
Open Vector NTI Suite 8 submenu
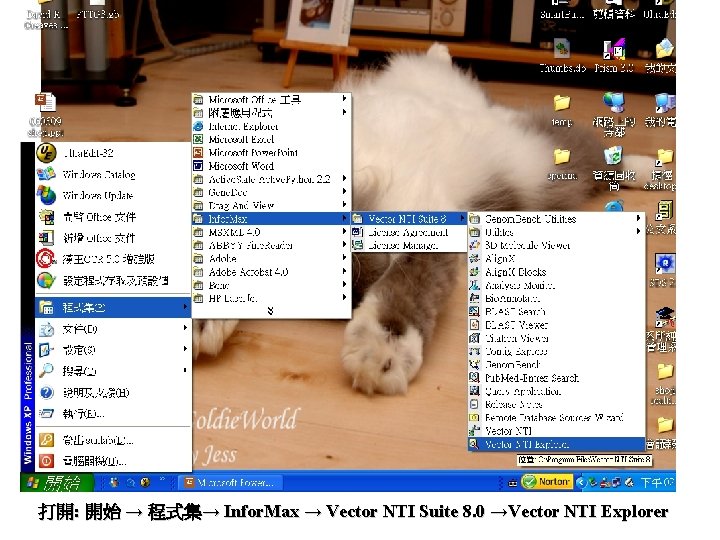409,219
